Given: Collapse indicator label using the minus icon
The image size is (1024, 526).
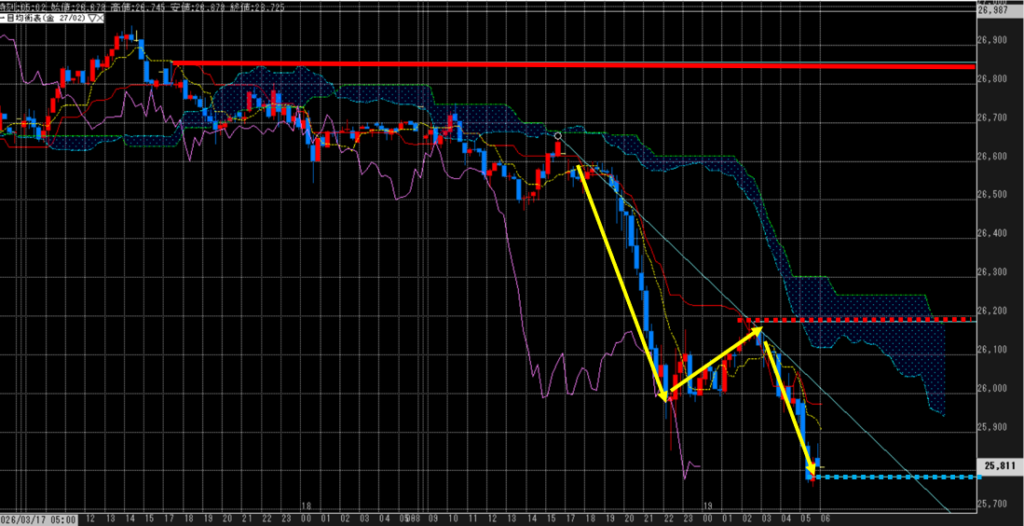Looking at the screenshot, I should pyautogui.click(x=5, y=18).
